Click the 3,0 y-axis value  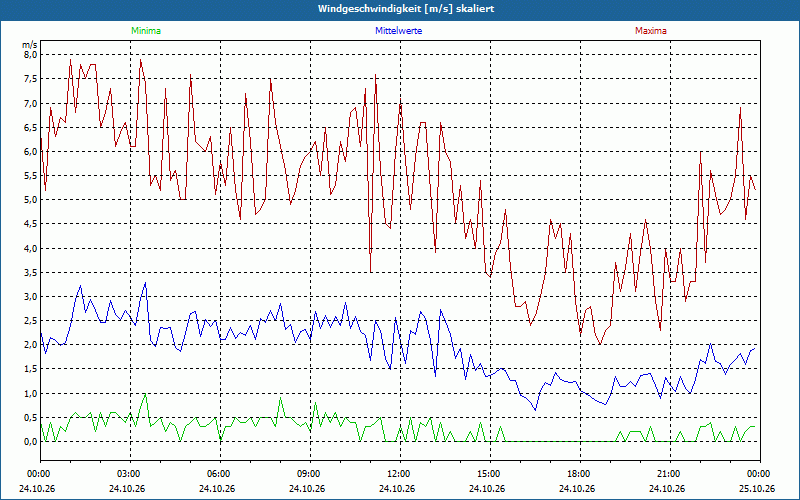(31, 296)
